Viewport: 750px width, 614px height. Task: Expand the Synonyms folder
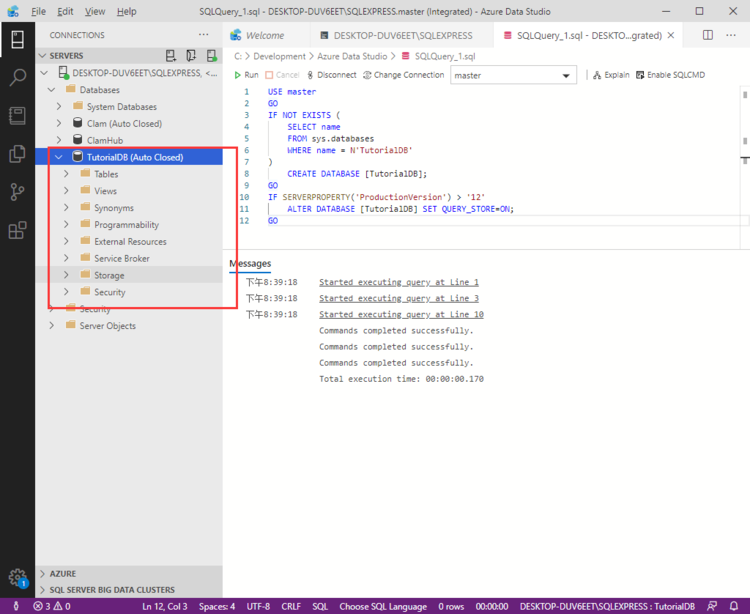pos(66,208)
